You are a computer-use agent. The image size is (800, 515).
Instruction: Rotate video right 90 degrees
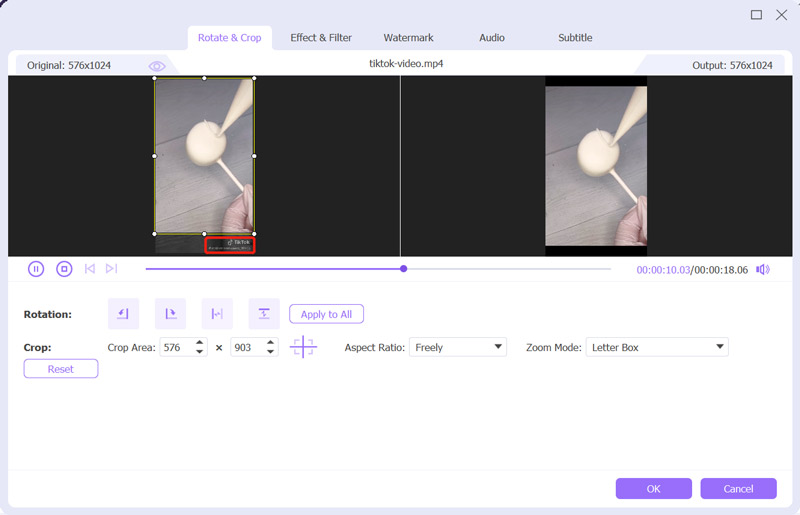pyautogui.click(x=170, y=313)
